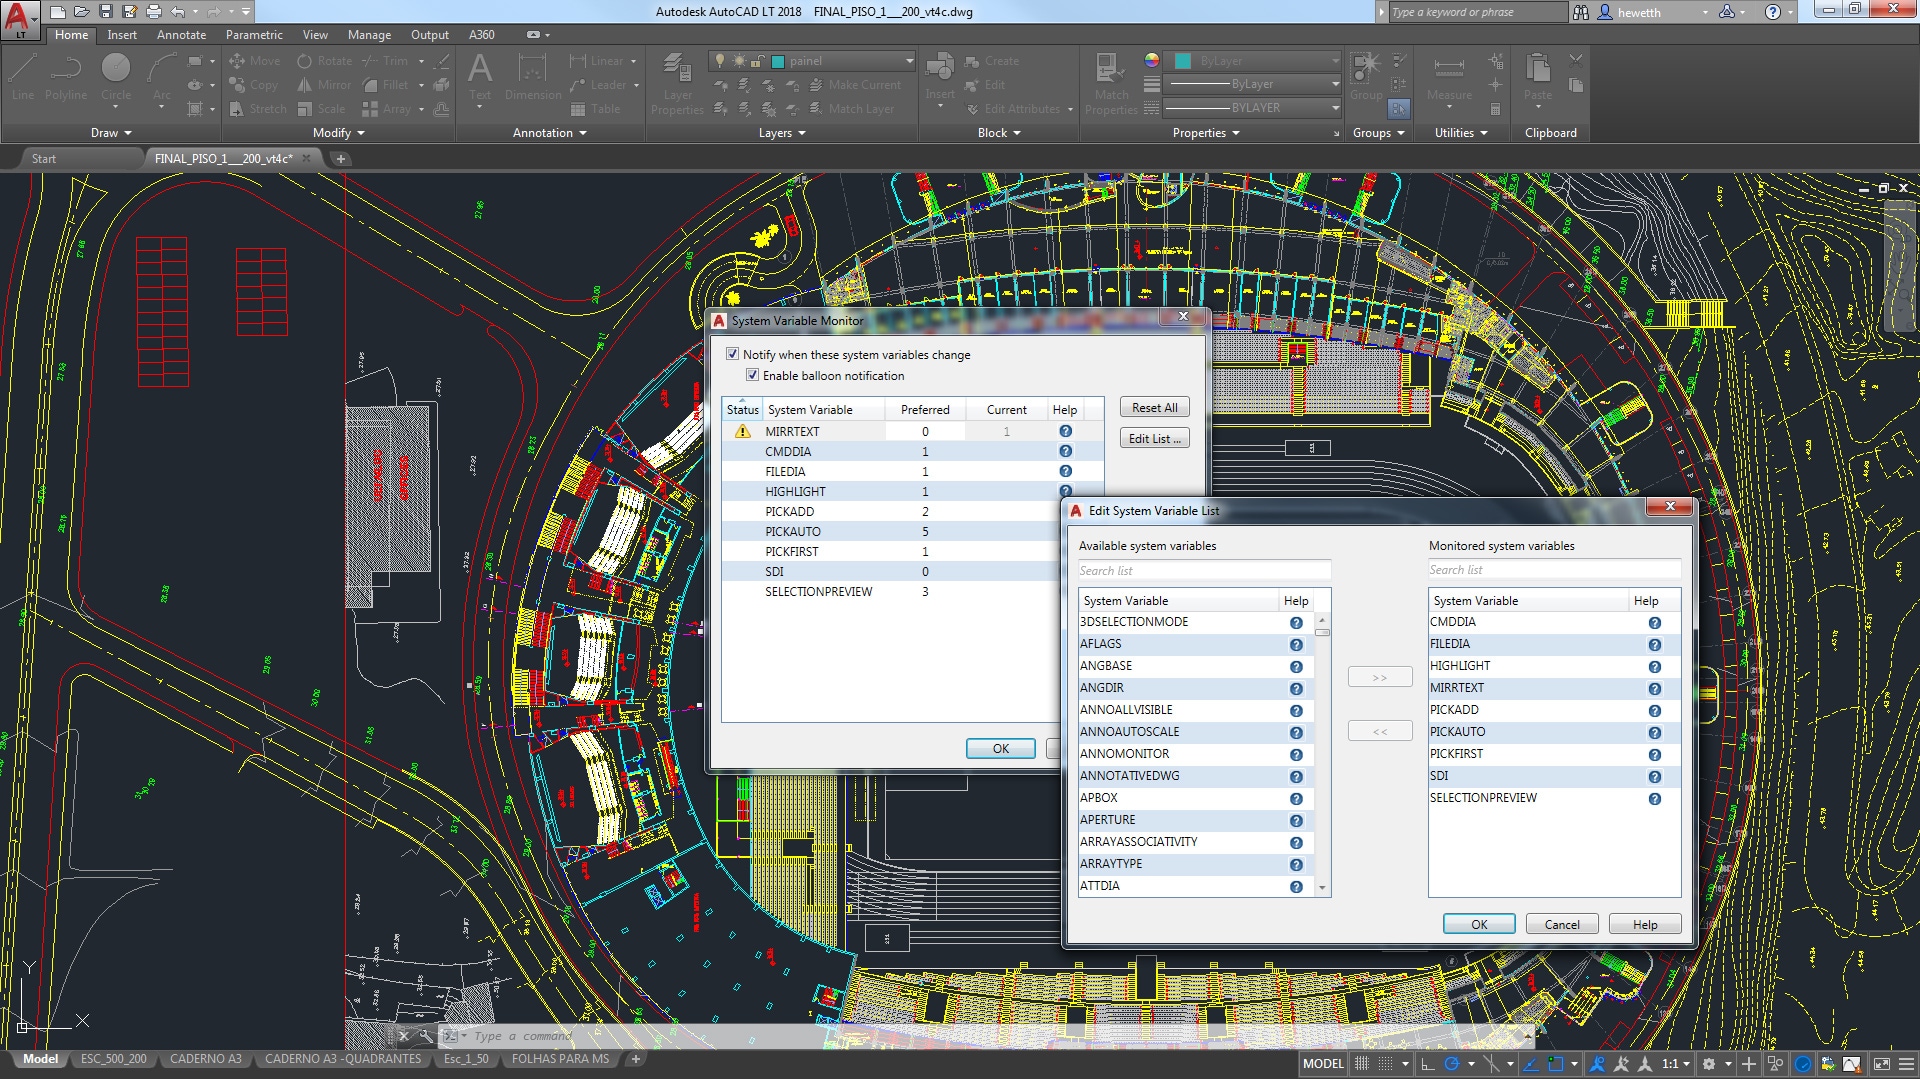Click the Reset All button in monitor
This screenshot has height=1080, width=1920.
[x=1154, y=407]
